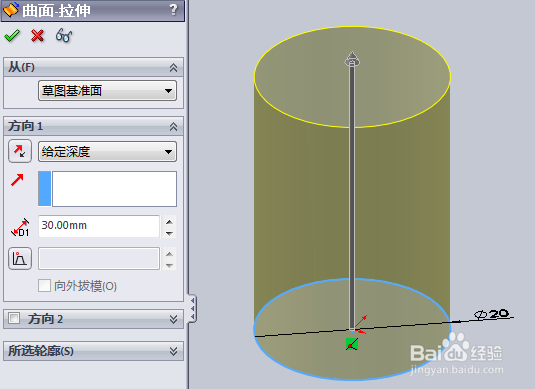Enable the 方向 2 checkbox
This screenshot has width=535, height=389.
coord(14,318)
